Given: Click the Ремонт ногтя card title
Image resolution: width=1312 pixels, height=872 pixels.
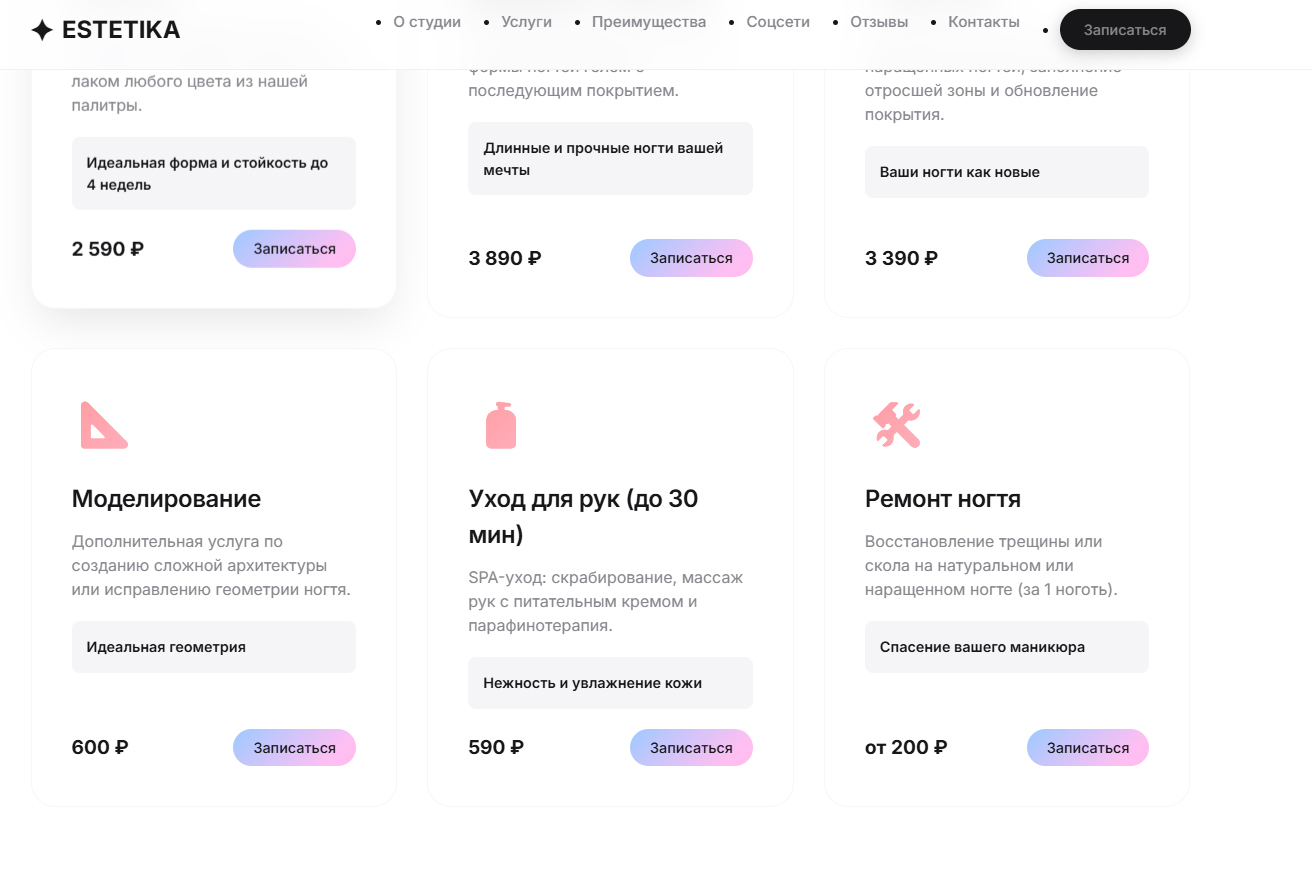Looking at the screenshot, I should tap(943, 499).
